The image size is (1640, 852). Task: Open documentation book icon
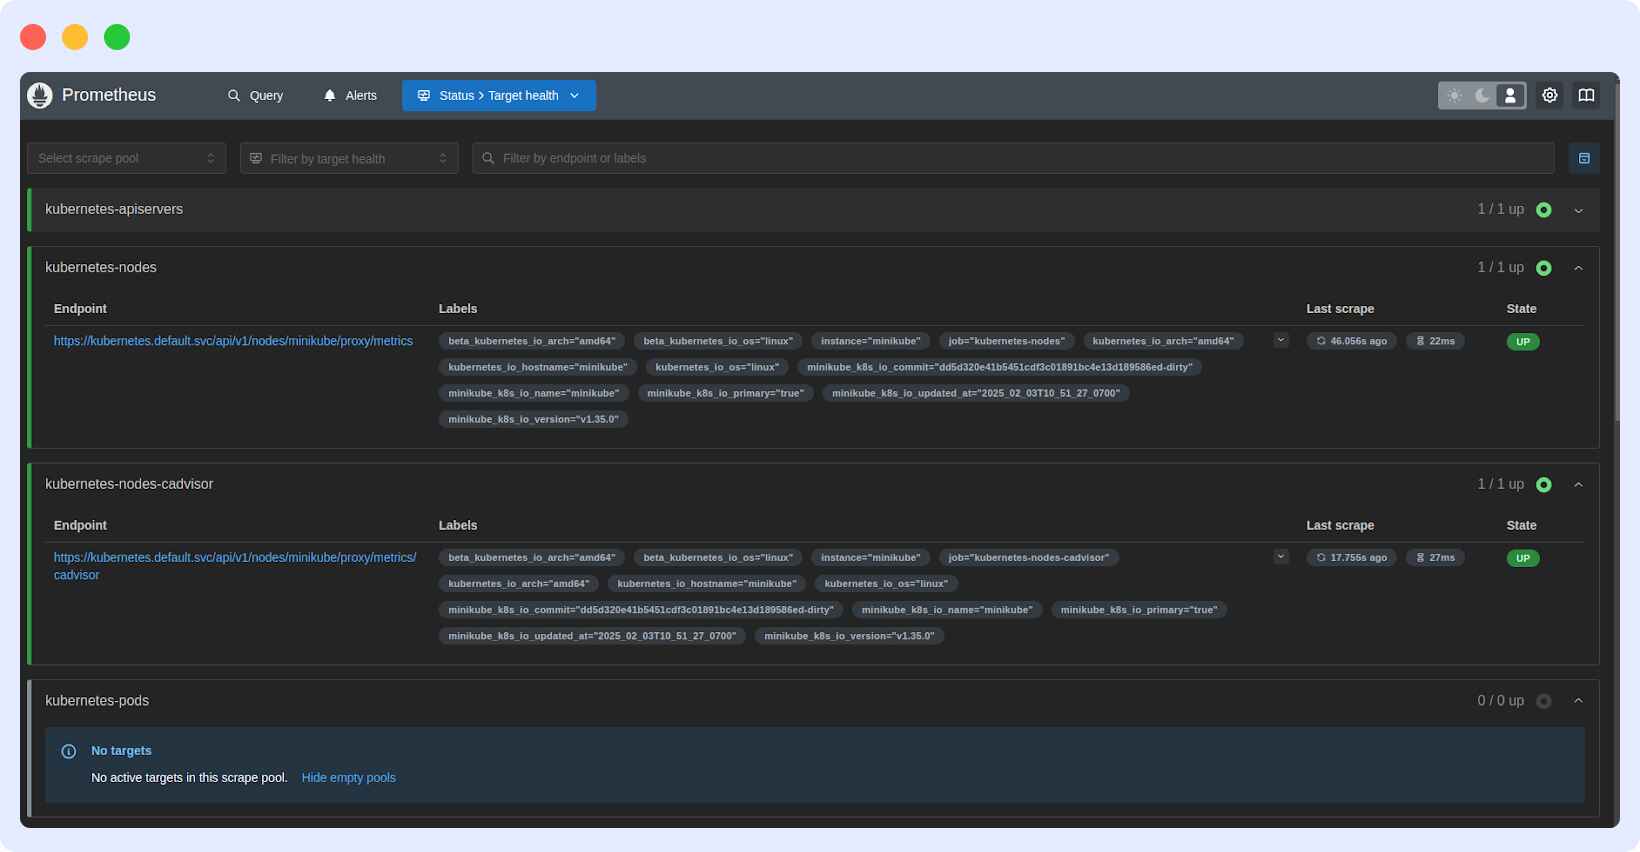pyautogui.click(x=1586, y=96)
